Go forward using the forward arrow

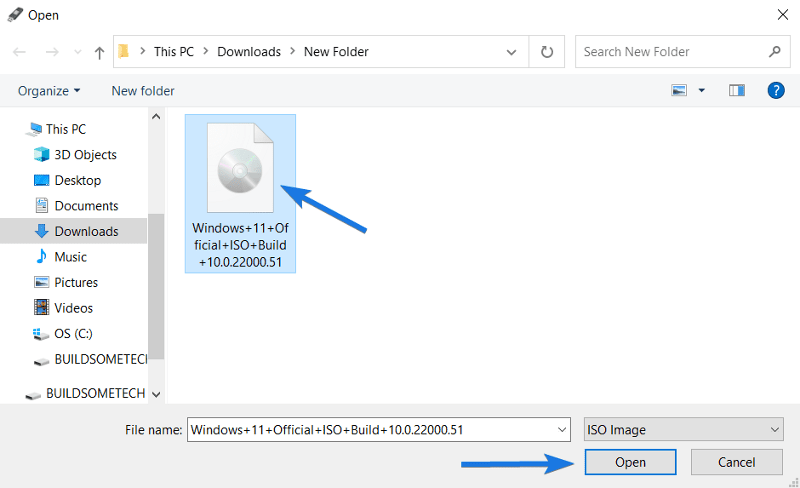[52, 52]
